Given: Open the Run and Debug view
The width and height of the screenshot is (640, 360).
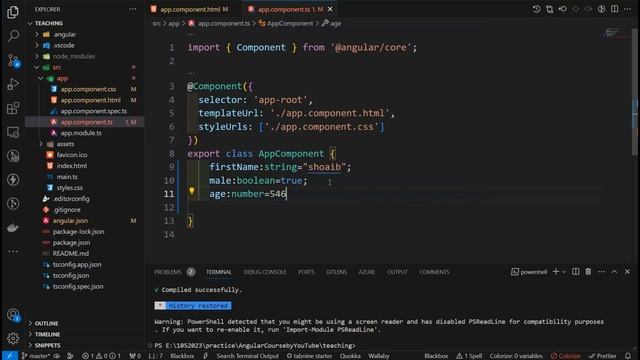Looking at the screenshot, I should click(x=13, y=84).
